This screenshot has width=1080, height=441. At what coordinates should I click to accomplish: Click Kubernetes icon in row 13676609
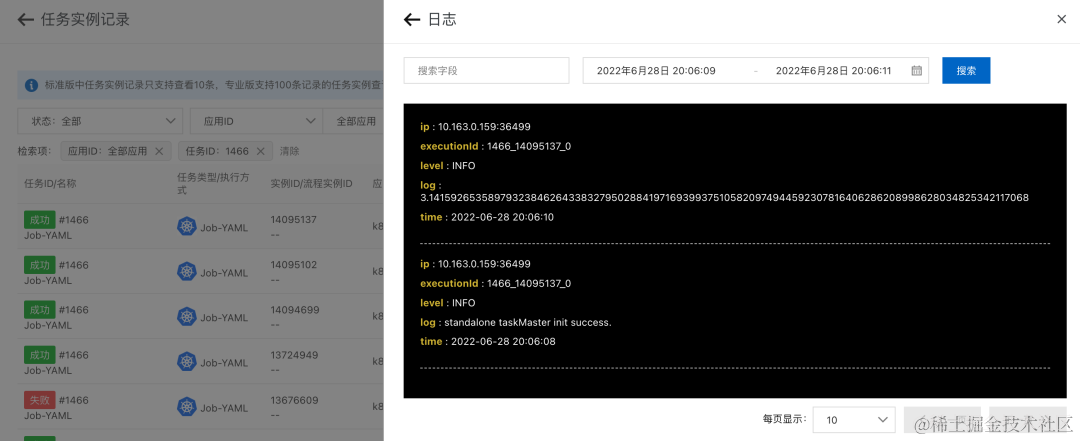[x=187, y=407]
